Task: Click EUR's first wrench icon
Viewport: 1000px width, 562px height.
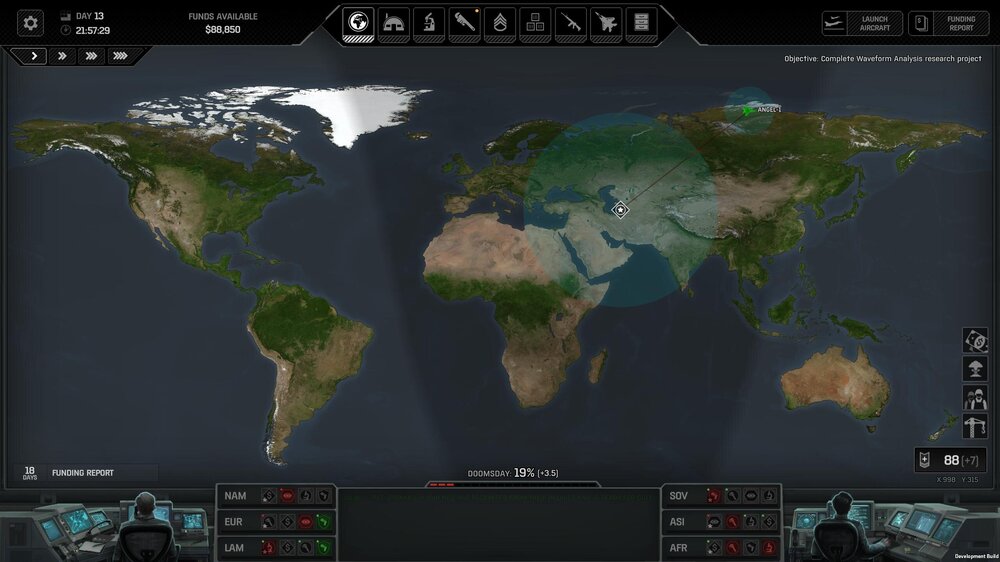Action: pos(268,522)
